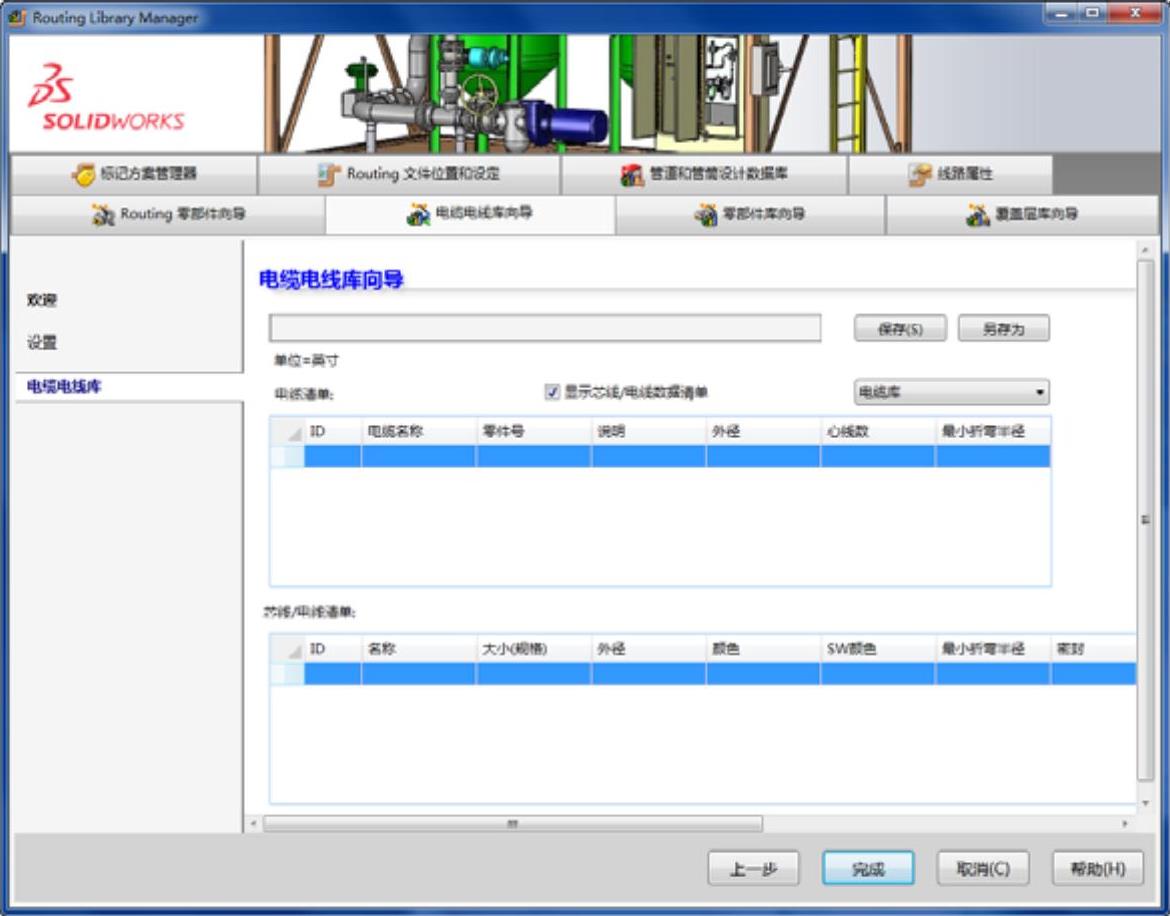Screen dimensions: 1170x916
Task: Select the 欢迎 step in left sidebar
Action: 42,300
